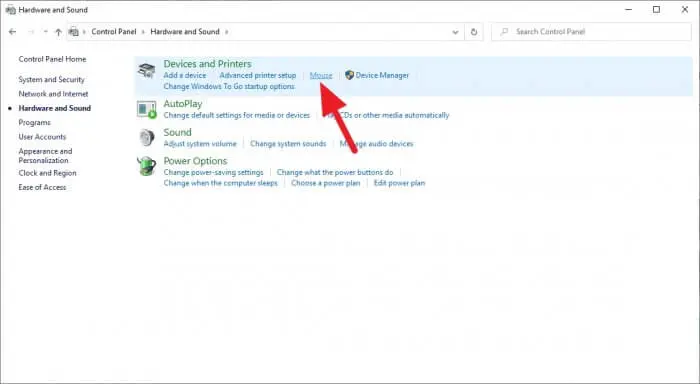Open Programs category

pyautogui.click(x=34, y=122)
